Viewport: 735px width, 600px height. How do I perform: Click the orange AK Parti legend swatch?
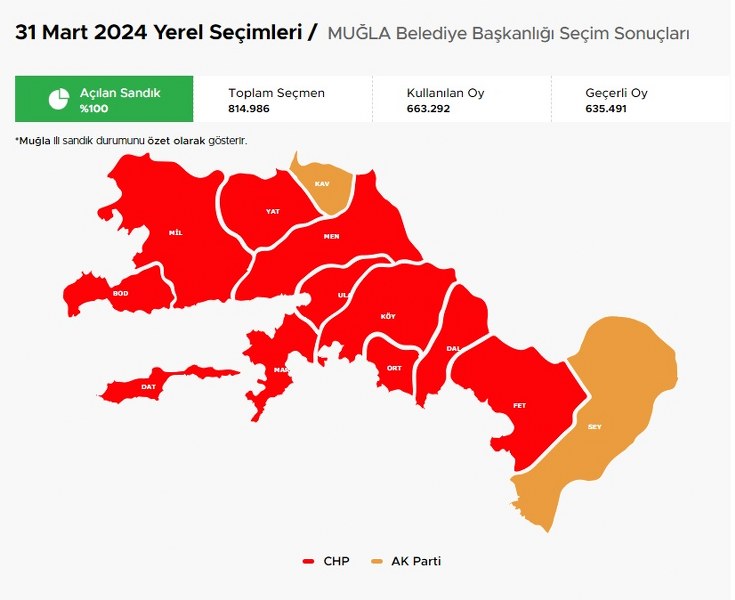click(x=377, y=561)
